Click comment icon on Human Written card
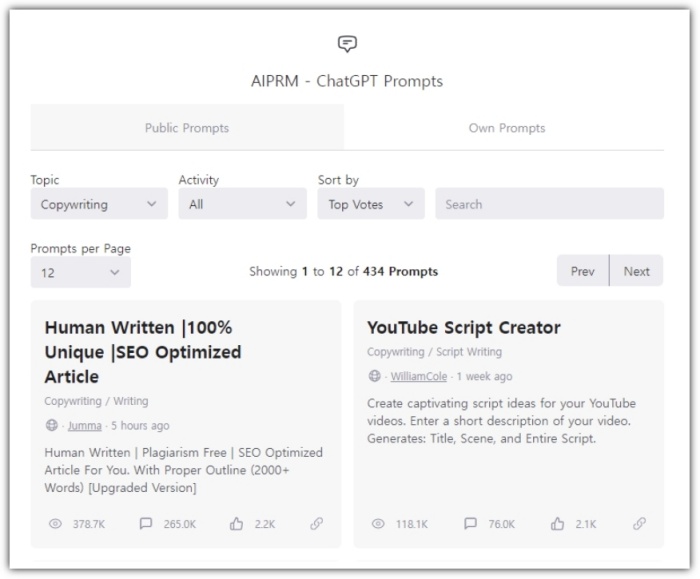 tap(146, 523)
